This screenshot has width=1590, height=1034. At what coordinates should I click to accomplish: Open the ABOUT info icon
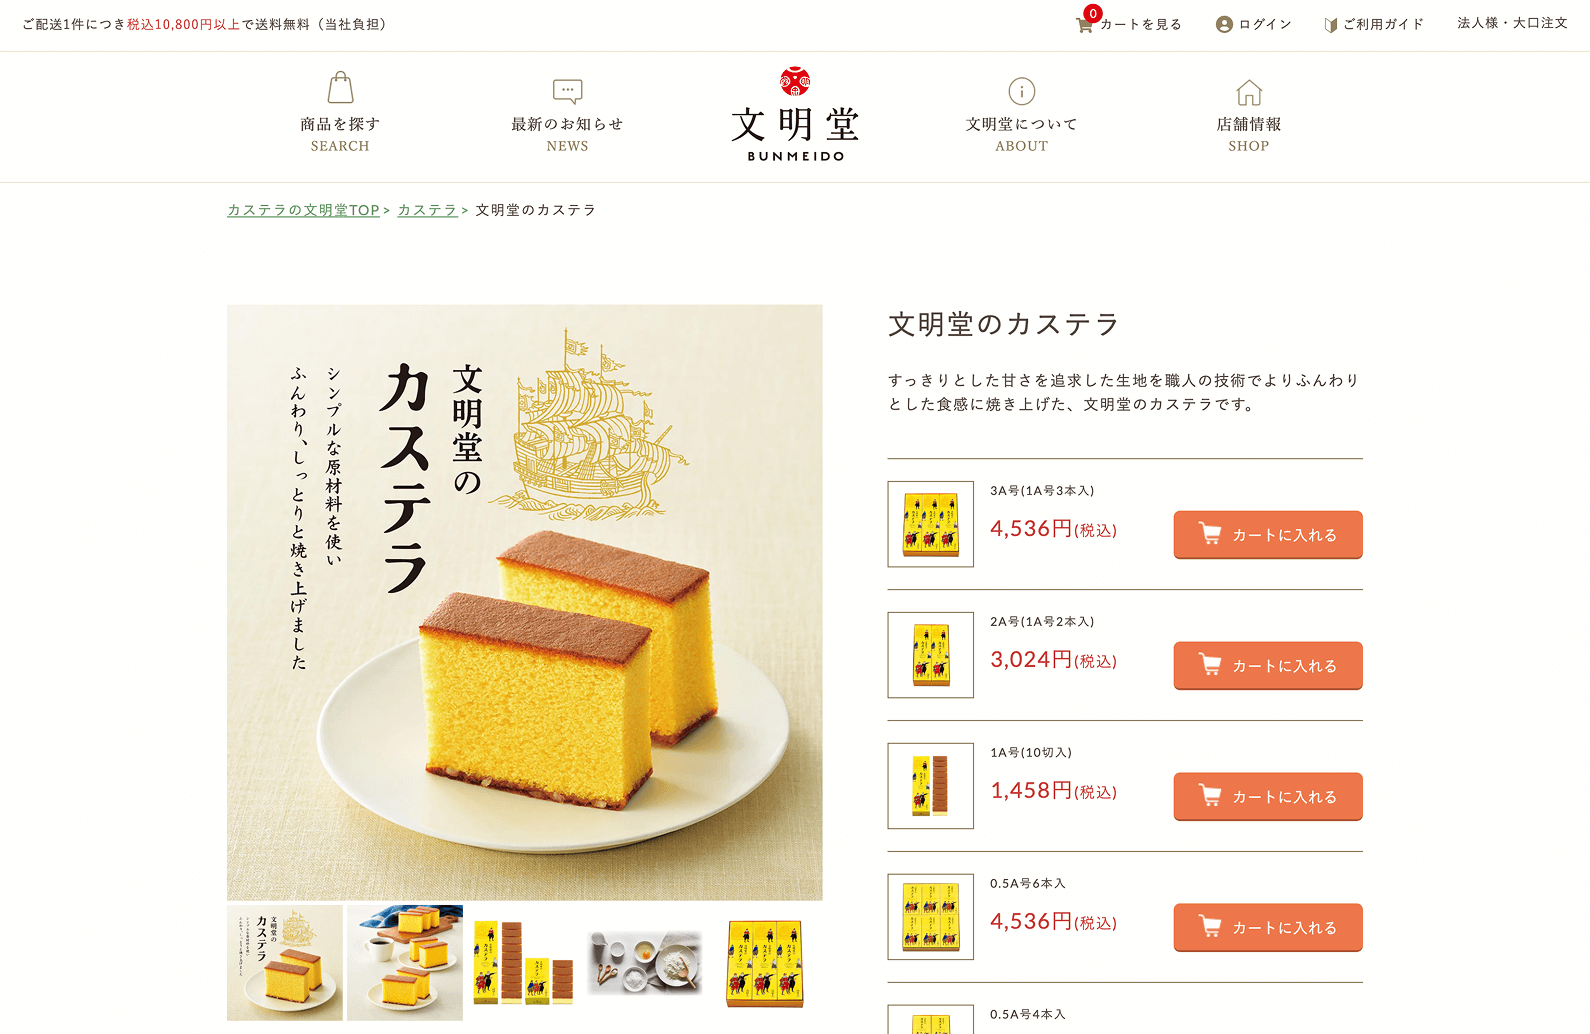(x=1021, y=91)
